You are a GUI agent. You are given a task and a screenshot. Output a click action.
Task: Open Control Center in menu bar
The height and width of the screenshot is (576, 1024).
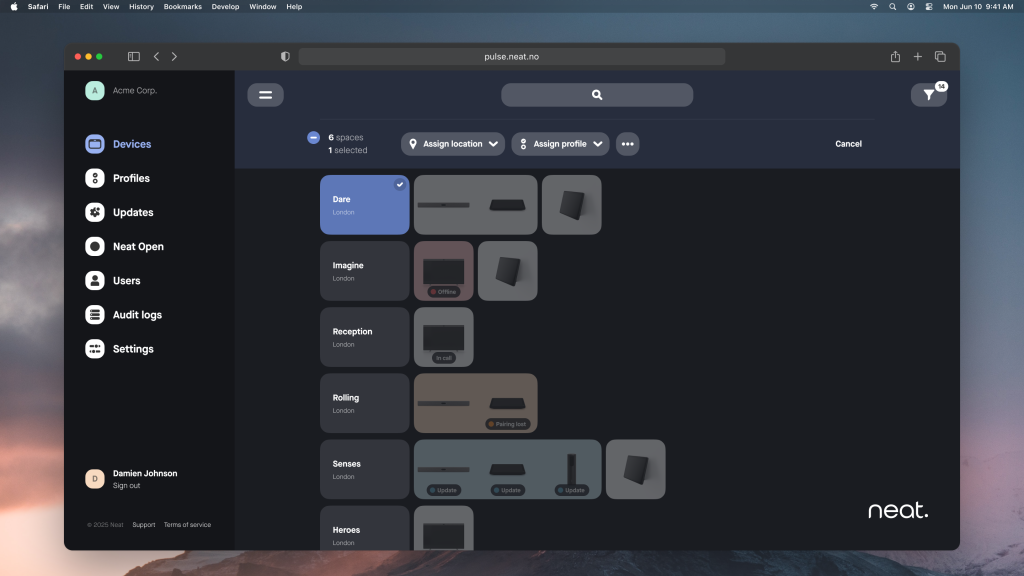(929, 7)
